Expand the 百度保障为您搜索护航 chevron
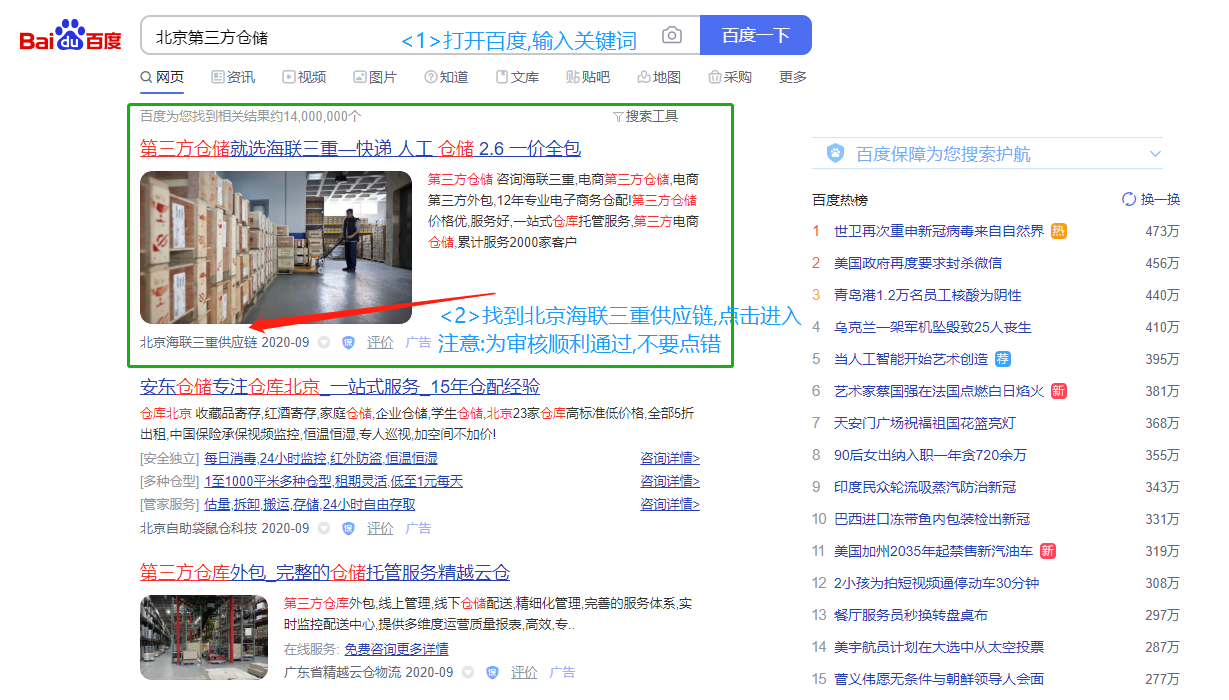Screen dimensions: 1229x700 (1156, 153)
